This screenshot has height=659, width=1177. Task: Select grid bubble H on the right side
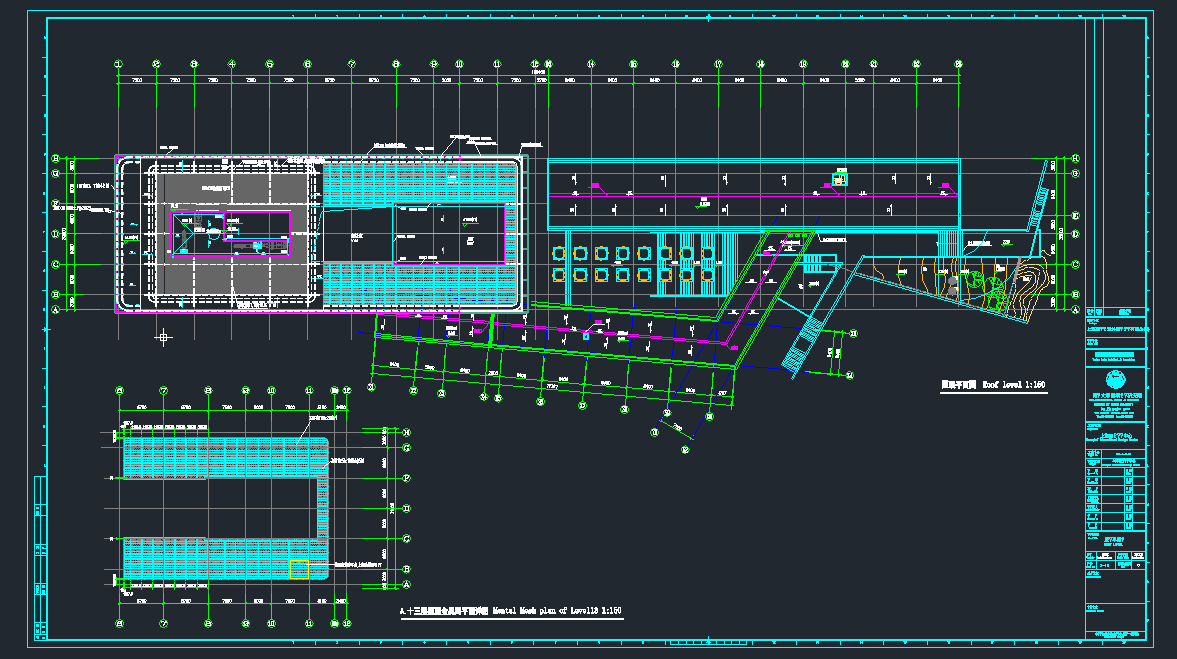click(x=1075, y=158)
